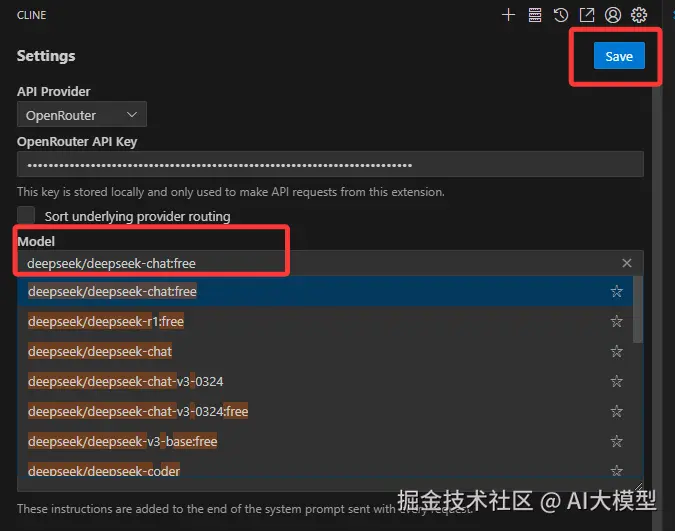Select deepseek/deepseek-chat:free from the model list
Screen dimensions: 675x531
325,292
